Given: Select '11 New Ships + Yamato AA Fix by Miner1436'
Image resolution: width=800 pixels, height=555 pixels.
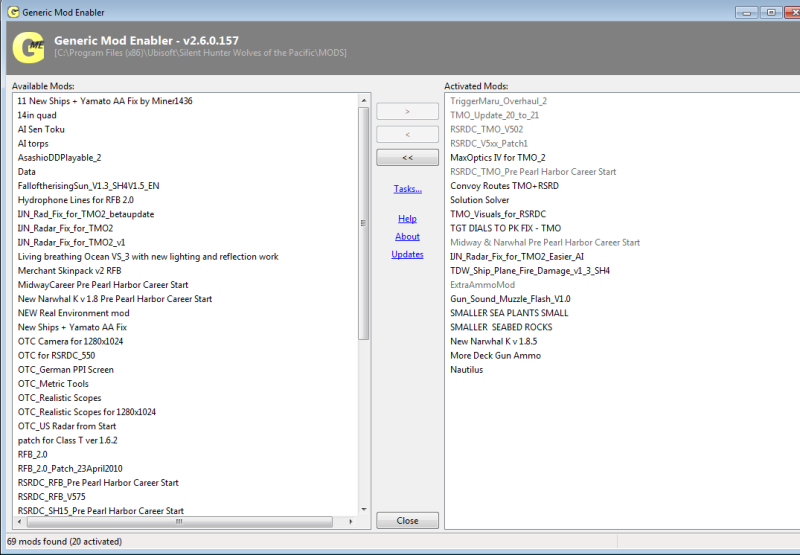Looking at the screenshot, I should (105, 101).
